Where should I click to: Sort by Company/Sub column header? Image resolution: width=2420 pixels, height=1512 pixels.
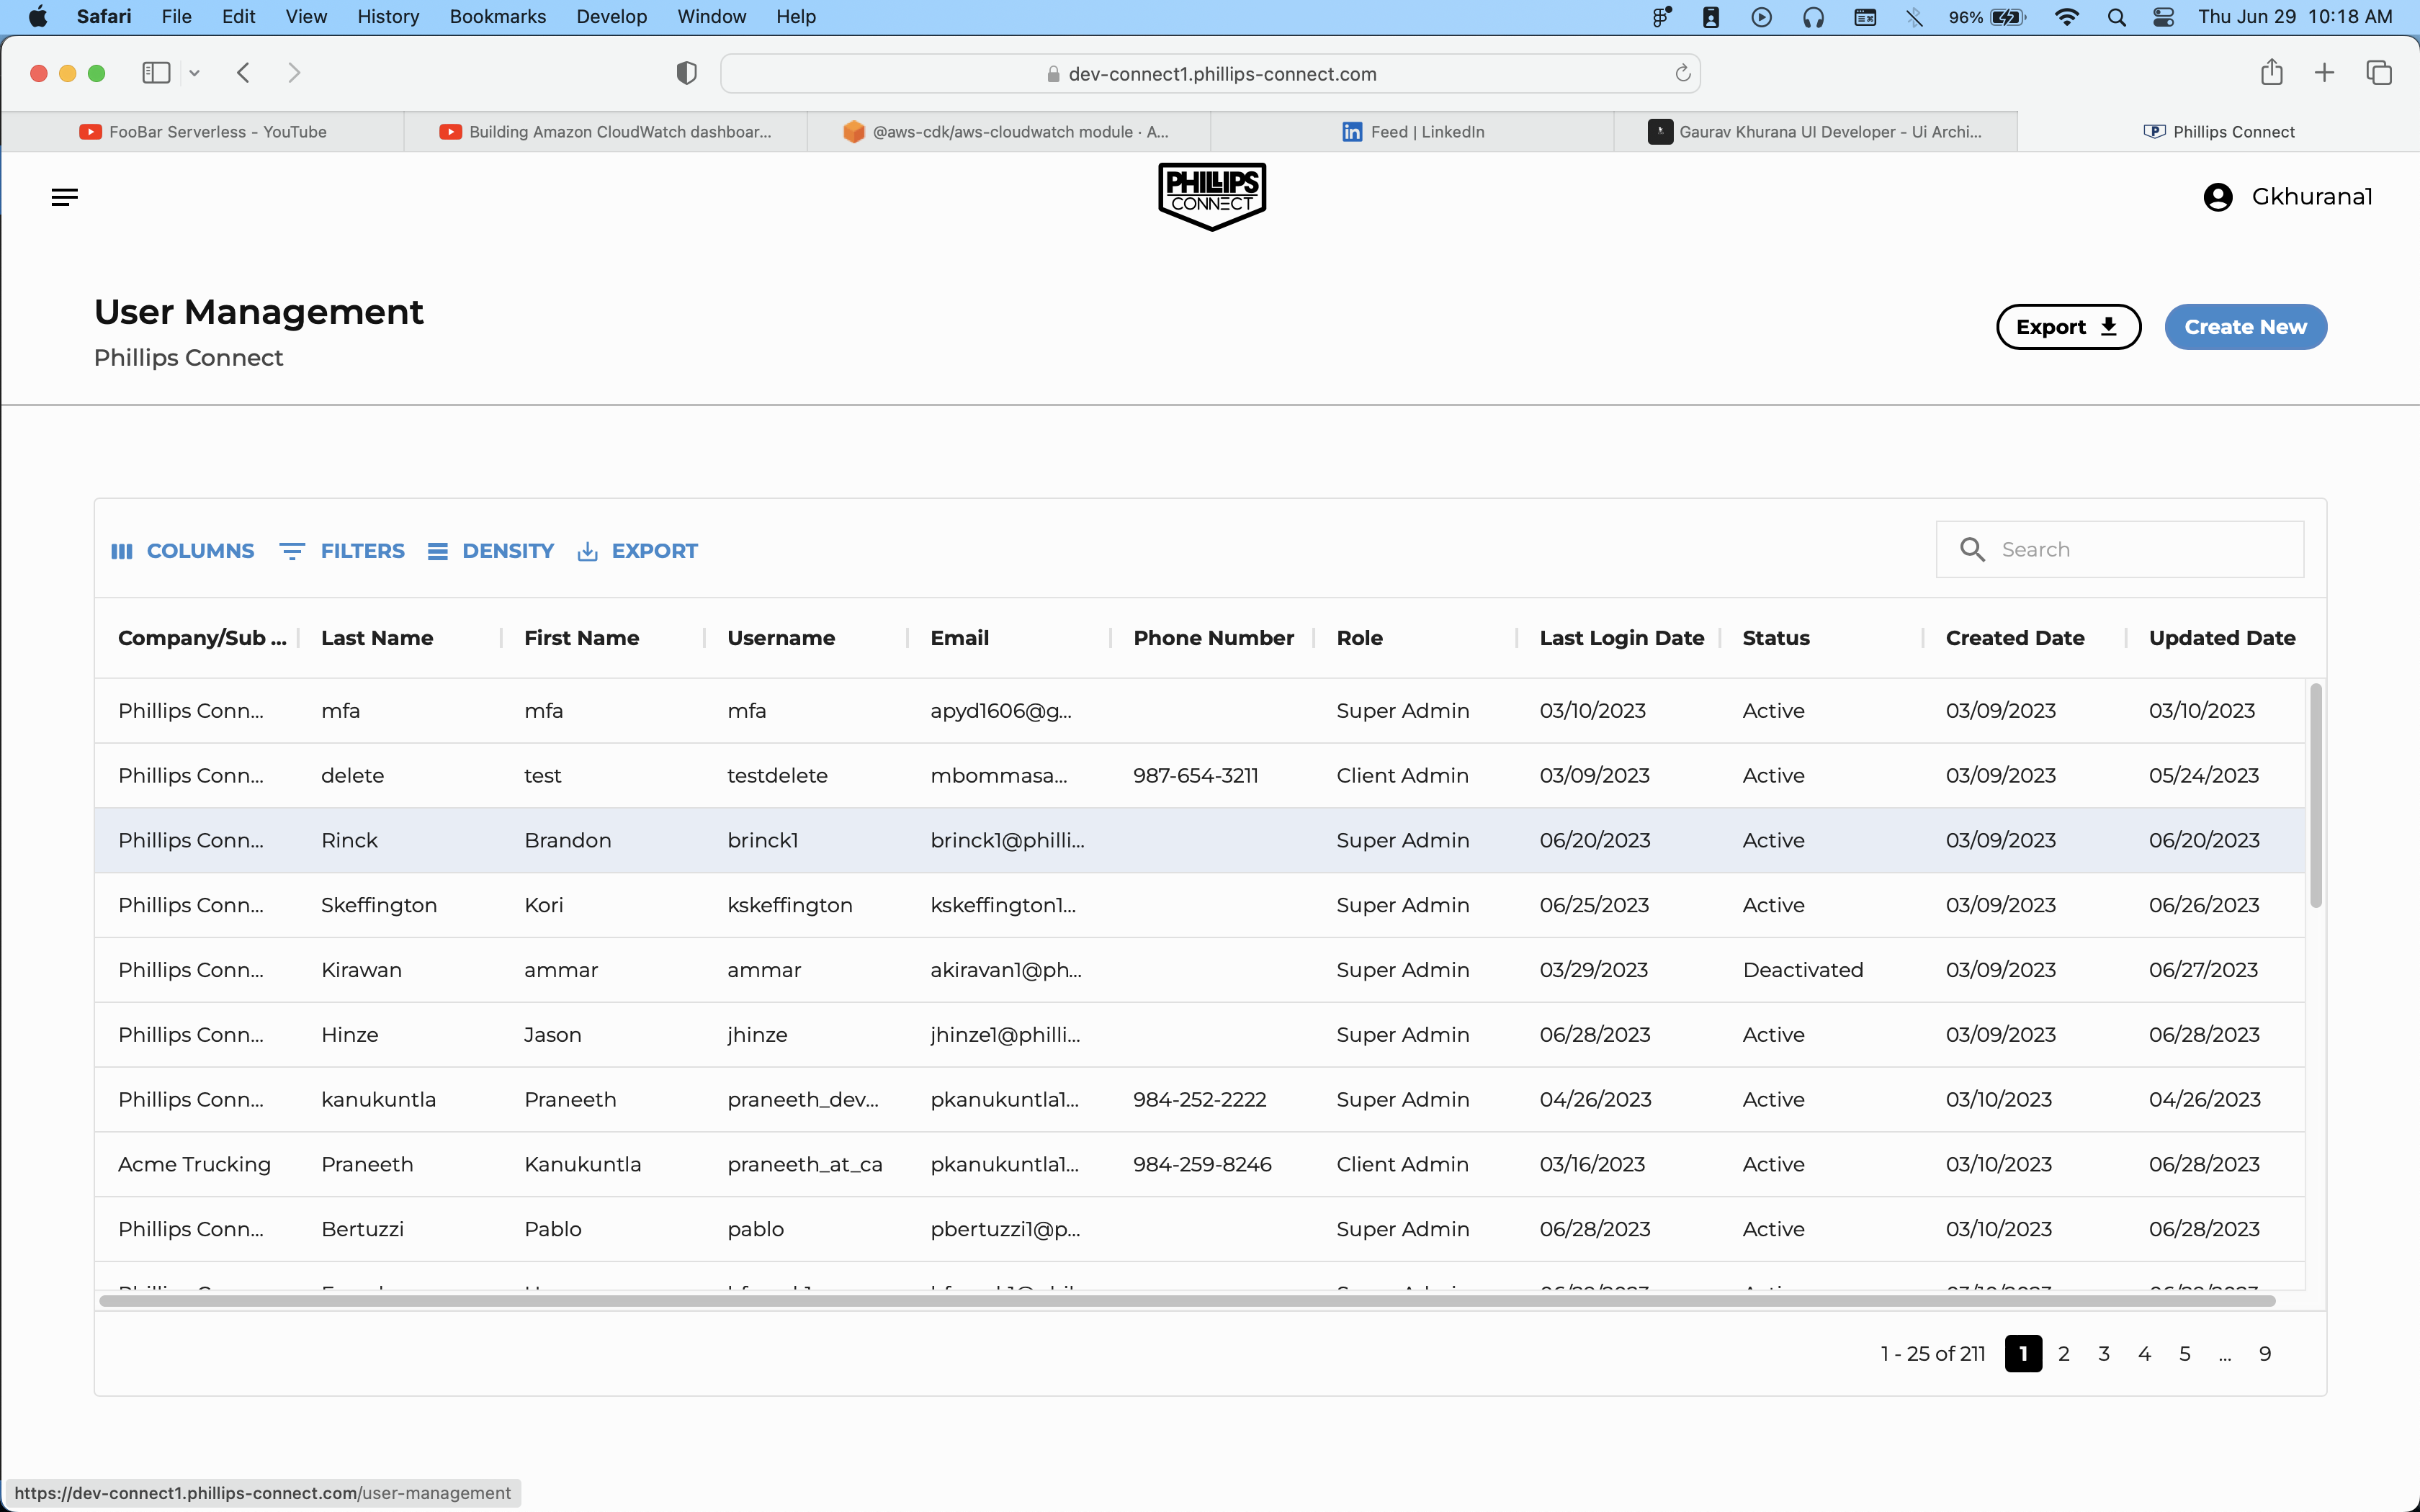coord(202,638)
